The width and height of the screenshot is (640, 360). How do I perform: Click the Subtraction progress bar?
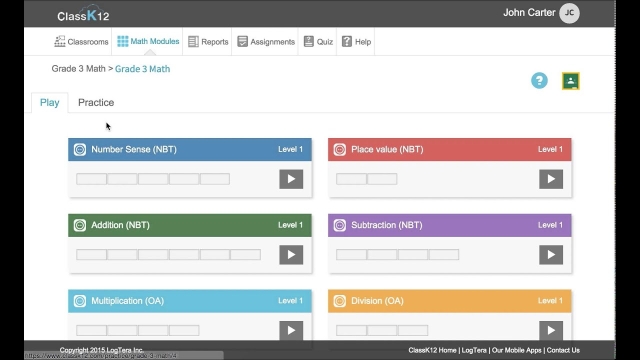click(x=398, y=255)
